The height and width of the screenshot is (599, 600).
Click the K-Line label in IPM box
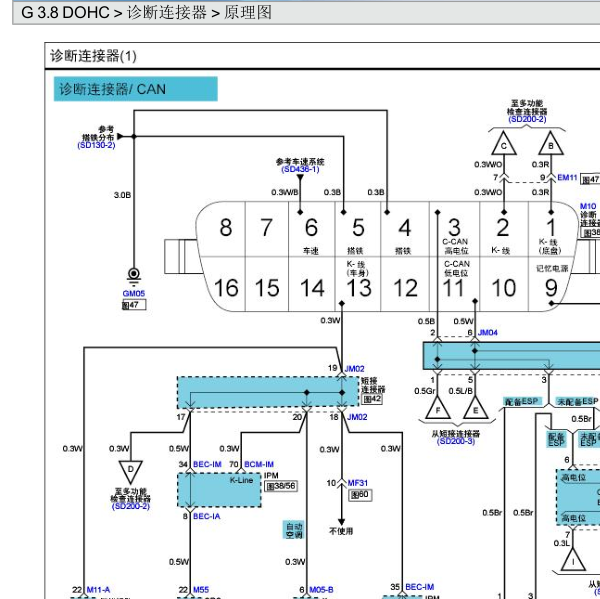[241, 480]
